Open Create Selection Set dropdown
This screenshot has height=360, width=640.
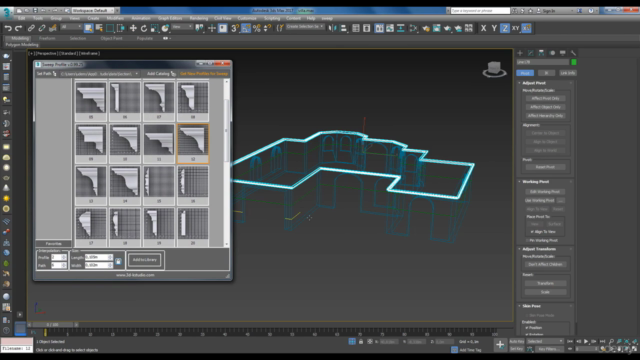click(x=305, y=27)
